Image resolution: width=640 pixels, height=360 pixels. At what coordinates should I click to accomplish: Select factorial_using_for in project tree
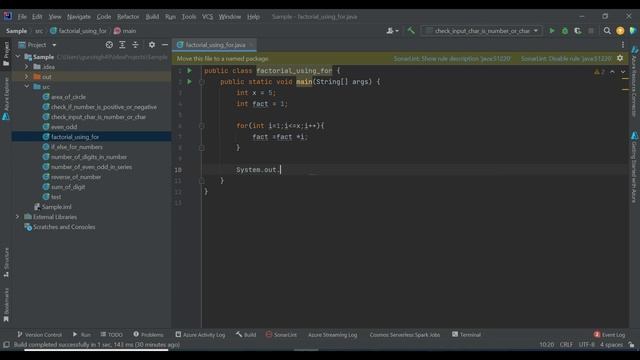click(75, 137)
